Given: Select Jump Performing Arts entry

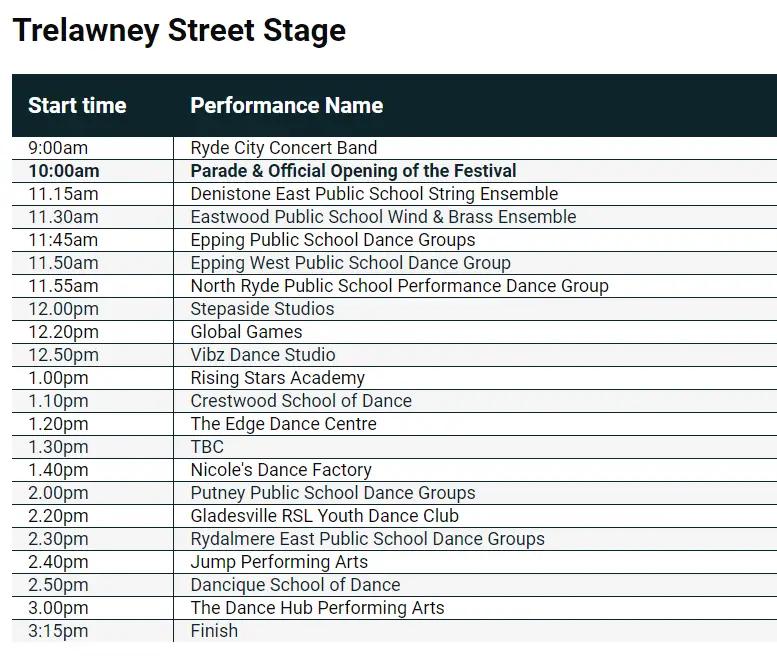Looking at the screenshot, I should click(279, 562).
